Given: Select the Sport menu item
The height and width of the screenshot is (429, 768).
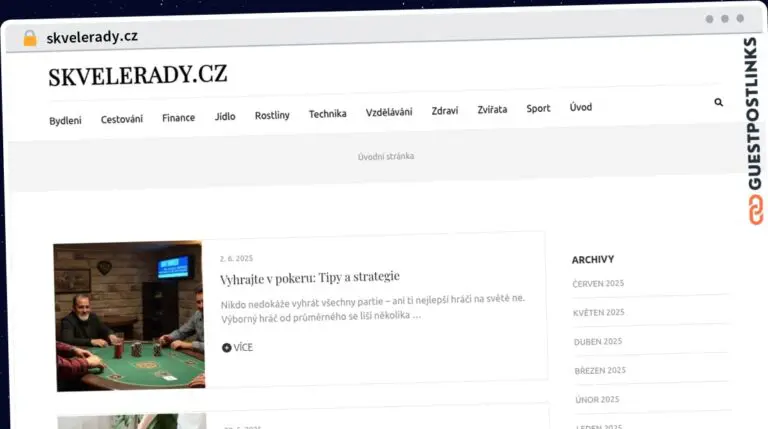Looking at the screenshot, I should pyautogui.click(x=538, y=108).
